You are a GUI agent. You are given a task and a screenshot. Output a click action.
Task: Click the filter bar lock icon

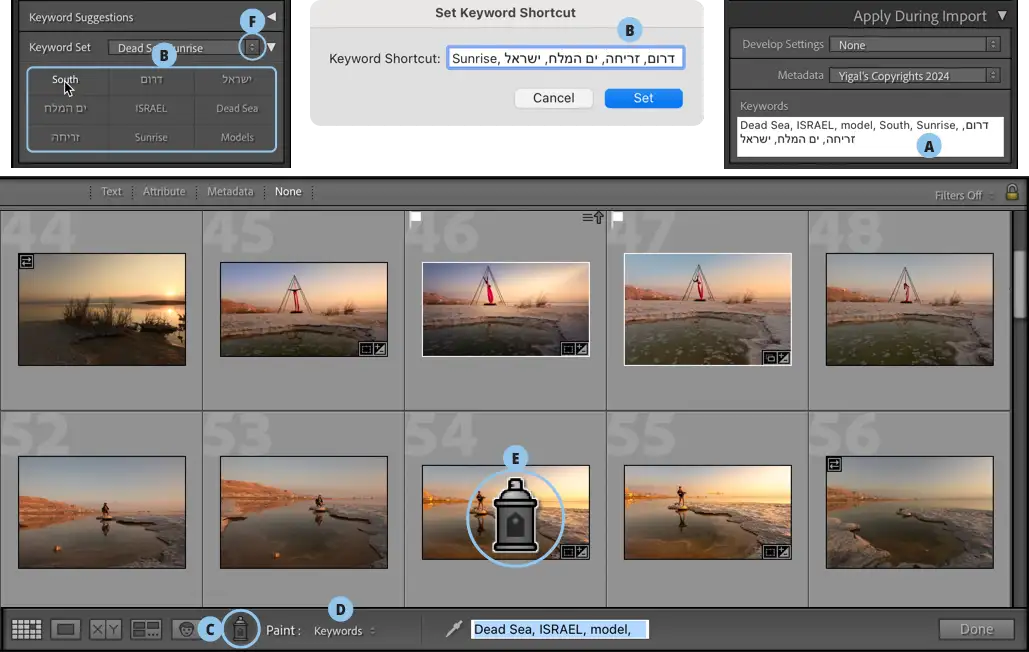point(1012,193)
